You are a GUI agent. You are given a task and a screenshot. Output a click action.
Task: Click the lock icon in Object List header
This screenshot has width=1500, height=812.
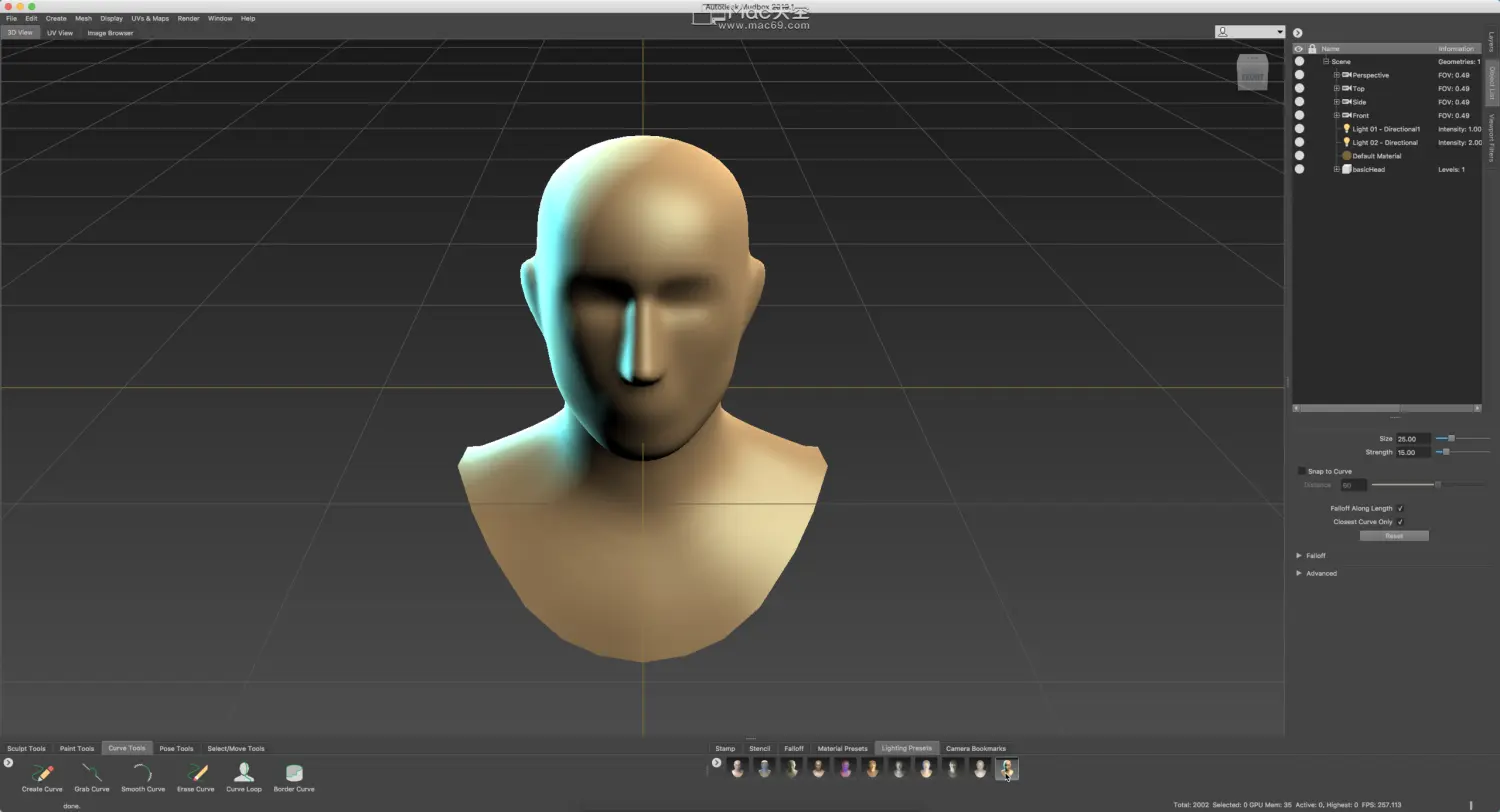[x=1312, y=48]
